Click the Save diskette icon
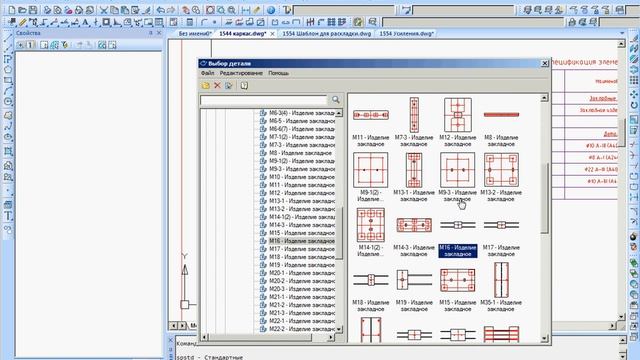 [33, 10]
